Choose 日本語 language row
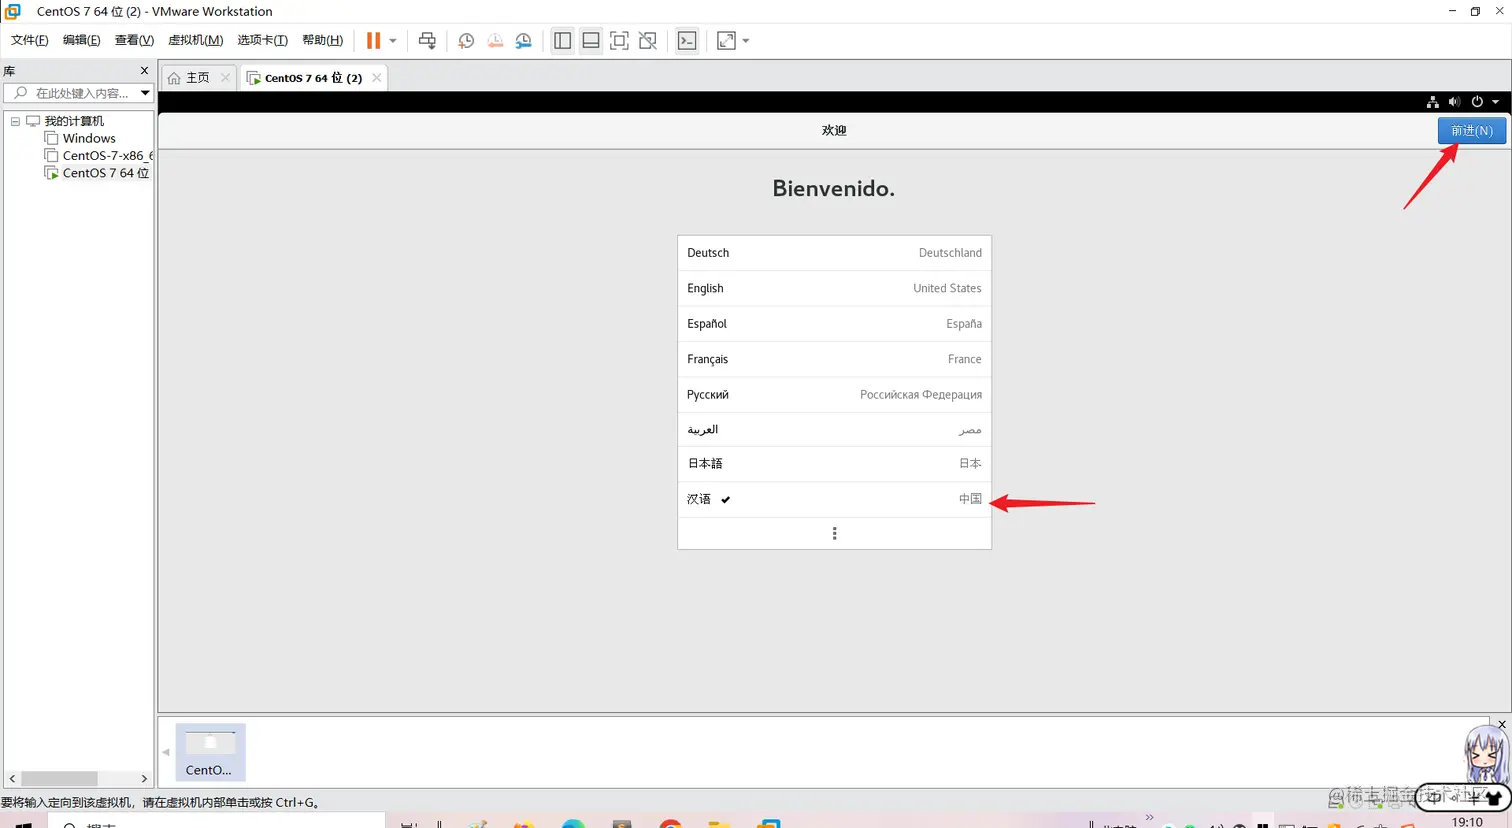The image size is (1512, 828). (x=834, y=464)
